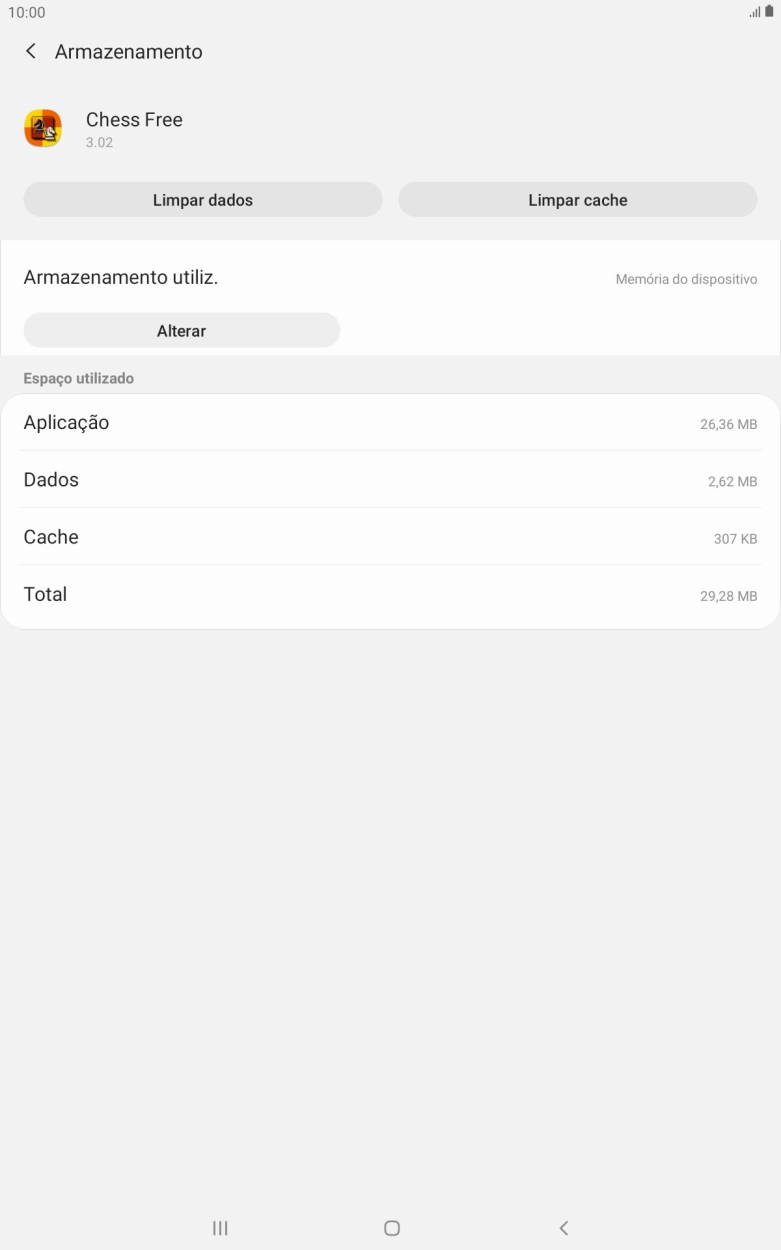
Task: Select the Aplicação size row
Action: pyautogui.click(x=390, y=423)
